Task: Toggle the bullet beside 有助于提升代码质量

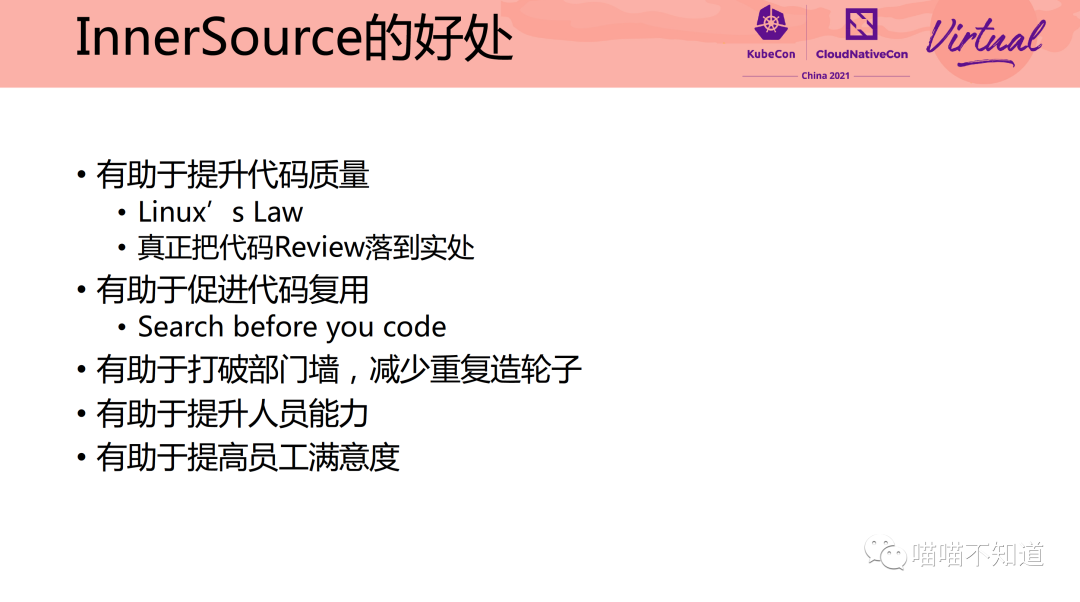Action: [78, 176]
